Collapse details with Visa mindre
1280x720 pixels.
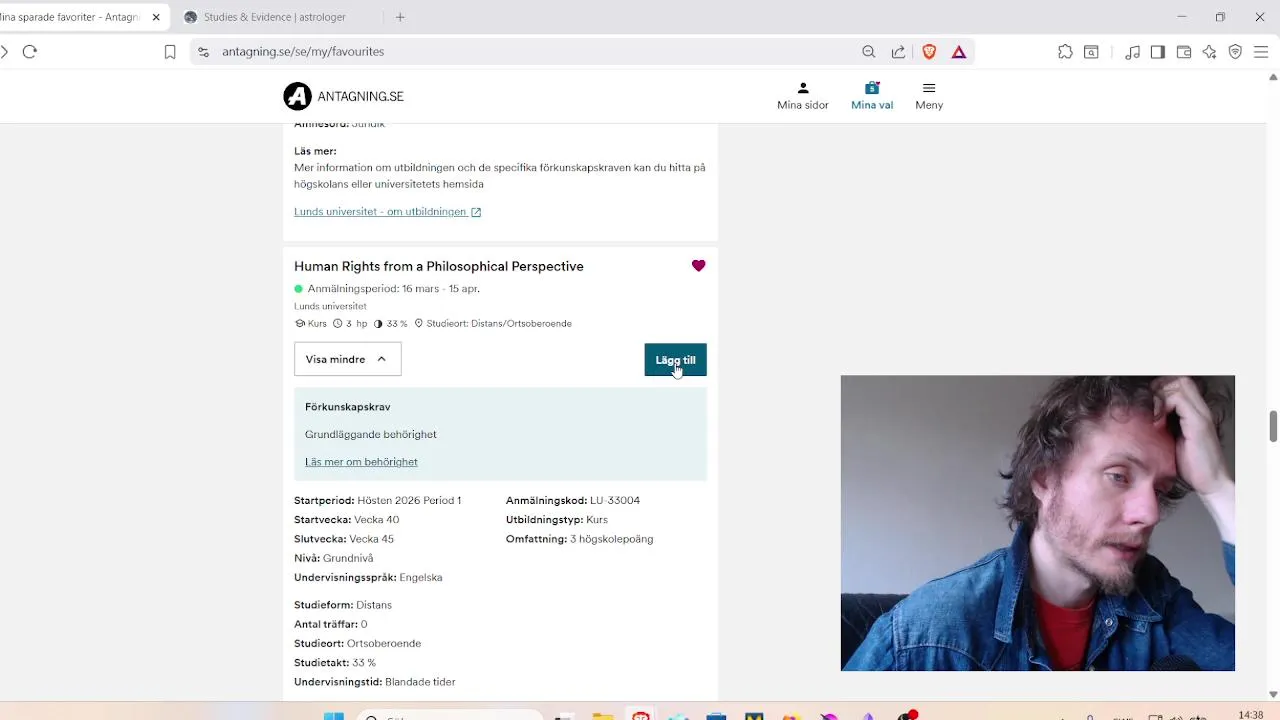coord(347,359)
